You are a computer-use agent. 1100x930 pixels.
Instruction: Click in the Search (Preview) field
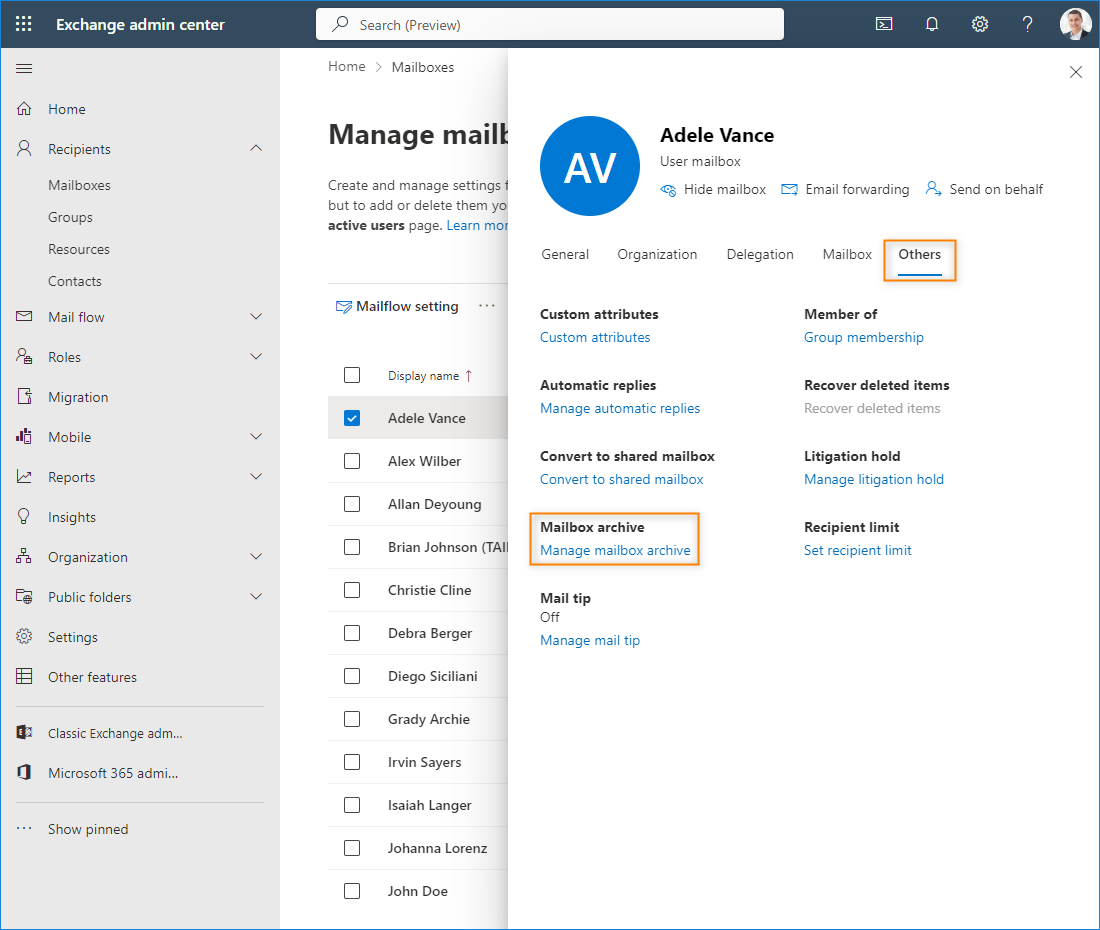tap(550, 25)
